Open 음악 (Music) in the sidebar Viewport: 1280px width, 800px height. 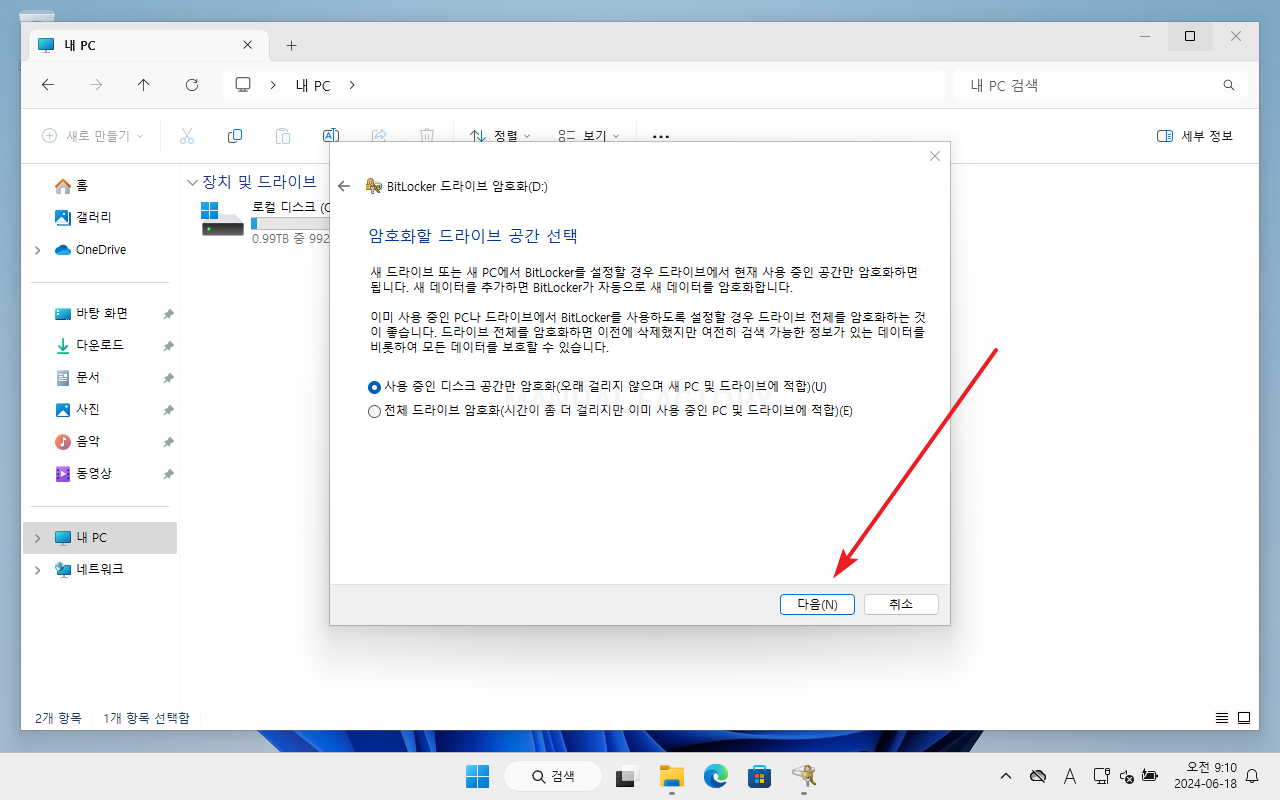click(x=99, y=441)
